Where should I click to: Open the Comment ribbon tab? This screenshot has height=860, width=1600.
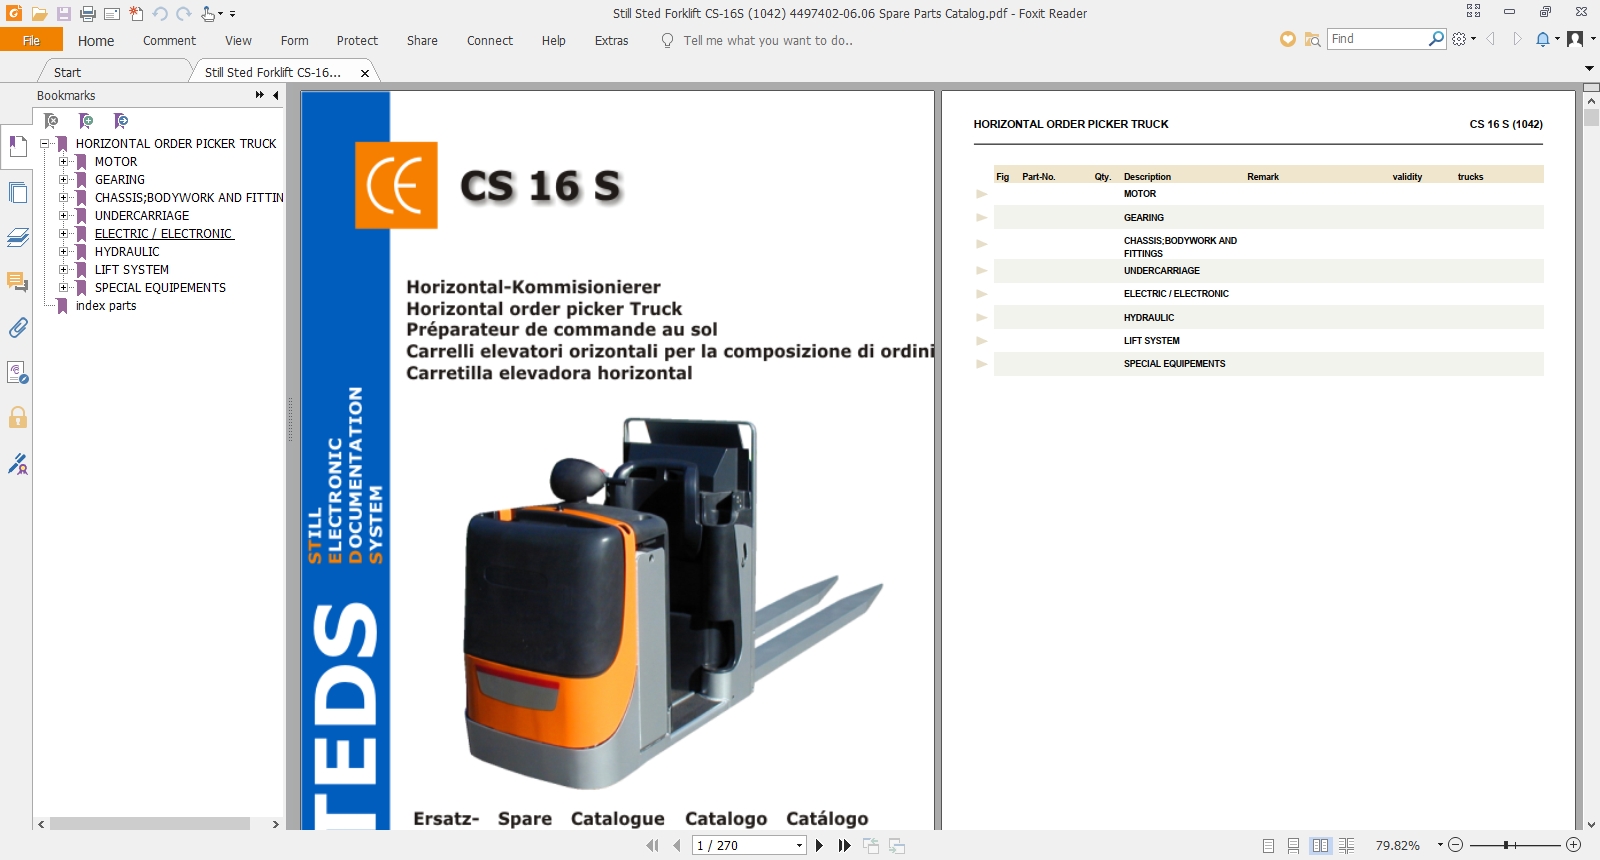pos(169,41)
